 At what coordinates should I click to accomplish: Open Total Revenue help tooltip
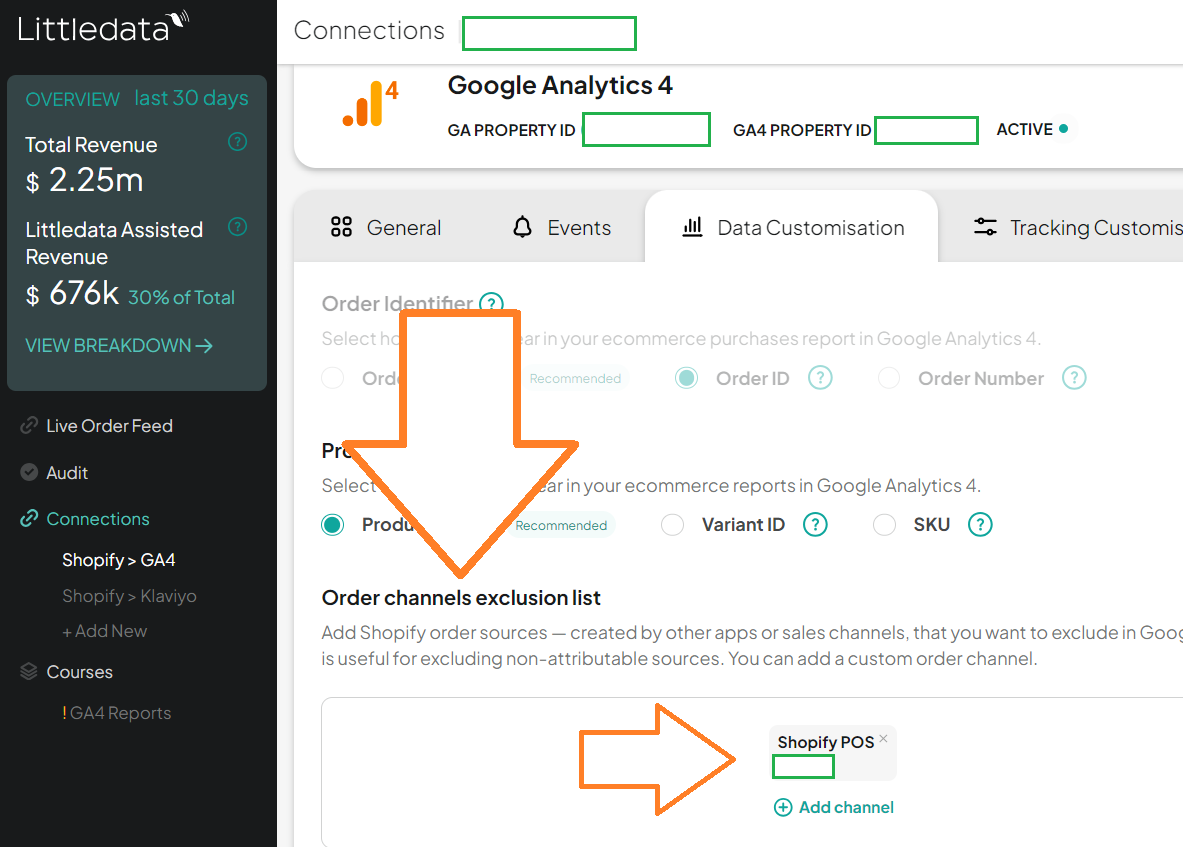tap(238, 142)
